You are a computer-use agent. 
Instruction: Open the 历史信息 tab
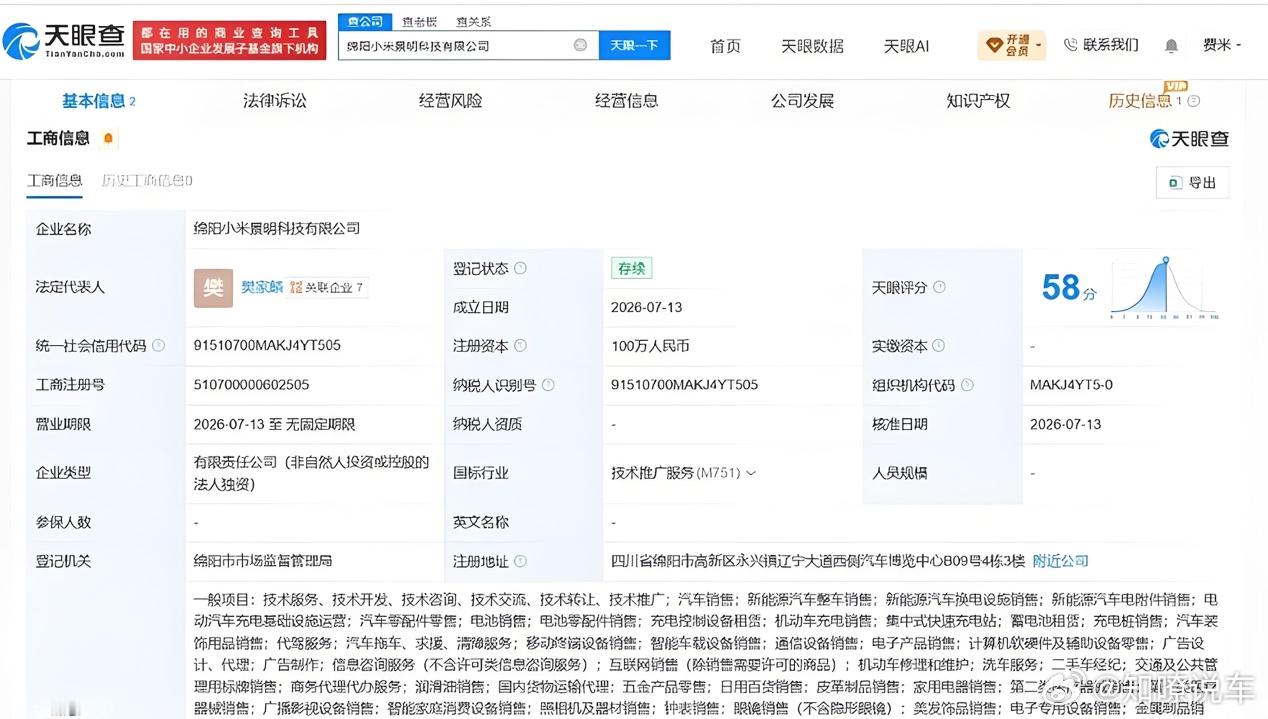pyautogui.click(x=1140, y=100)
